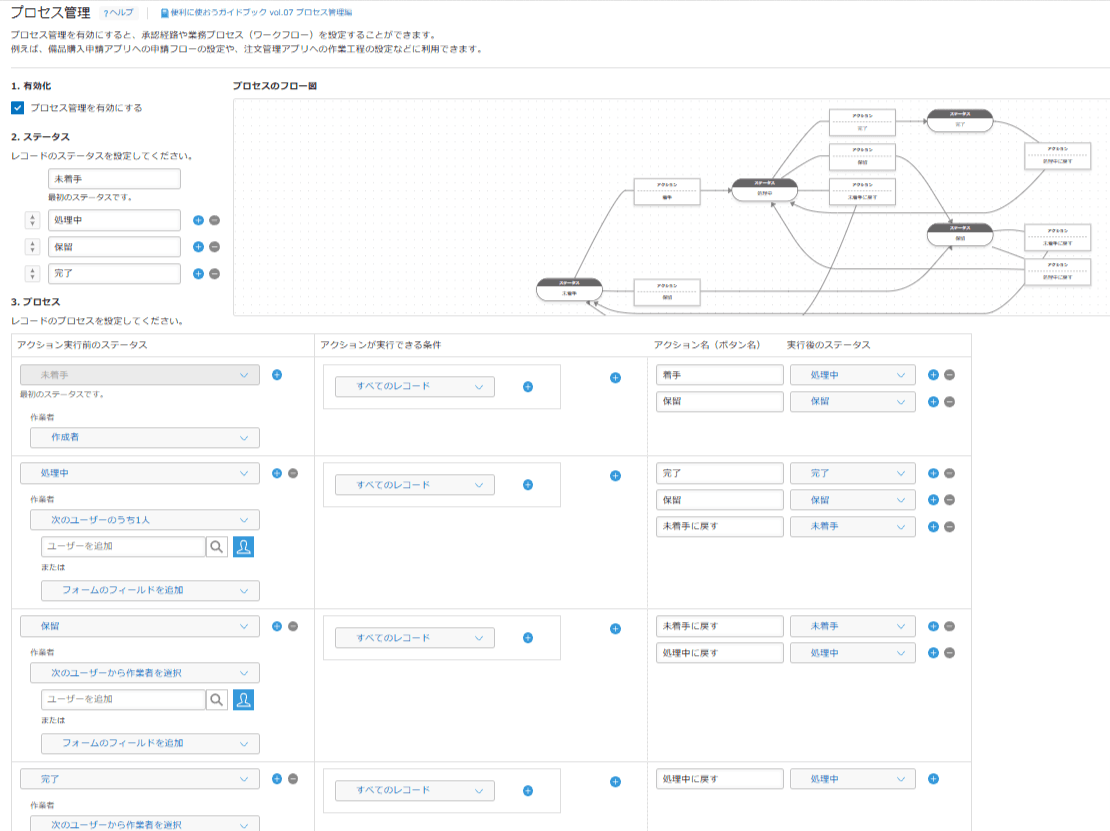Click 保留 status node in flow diagram
Screen dimensions: 1110x831
click(x=960, y=234)
